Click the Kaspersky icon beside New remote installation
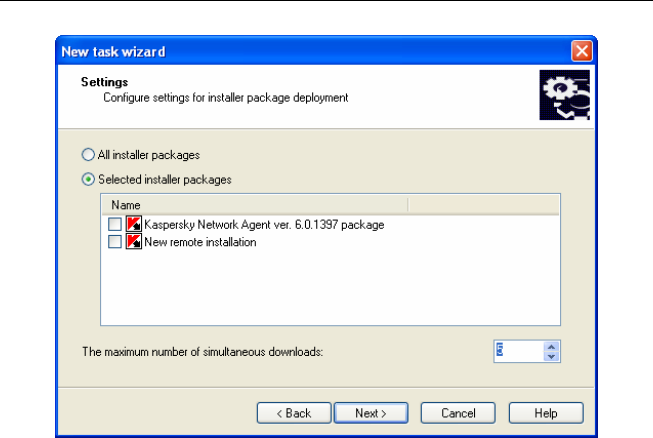 pyautogui.click(x=134, y=242)
